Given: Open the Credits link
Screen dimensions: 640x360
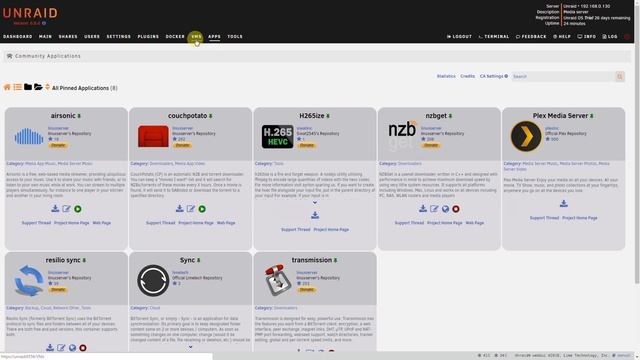Looking at the screenshot, I should coord(468,76).
